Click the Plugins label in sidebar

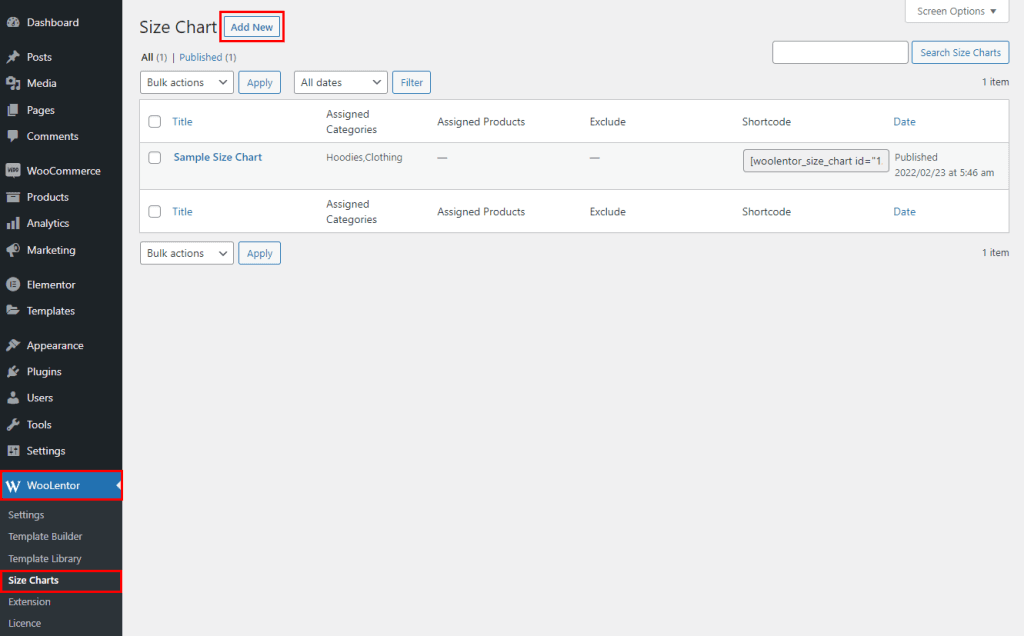tap(44, 372)
